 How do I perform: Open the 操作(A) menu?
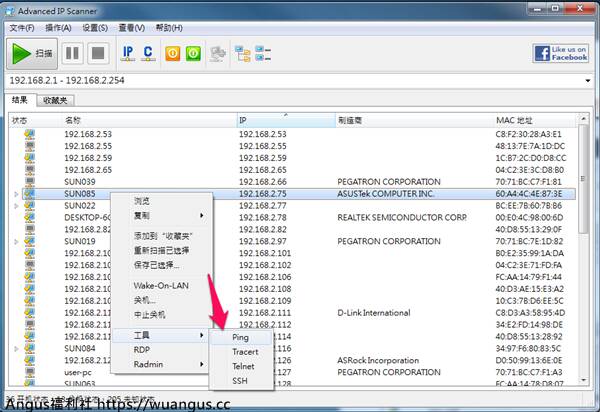(58, 28)
